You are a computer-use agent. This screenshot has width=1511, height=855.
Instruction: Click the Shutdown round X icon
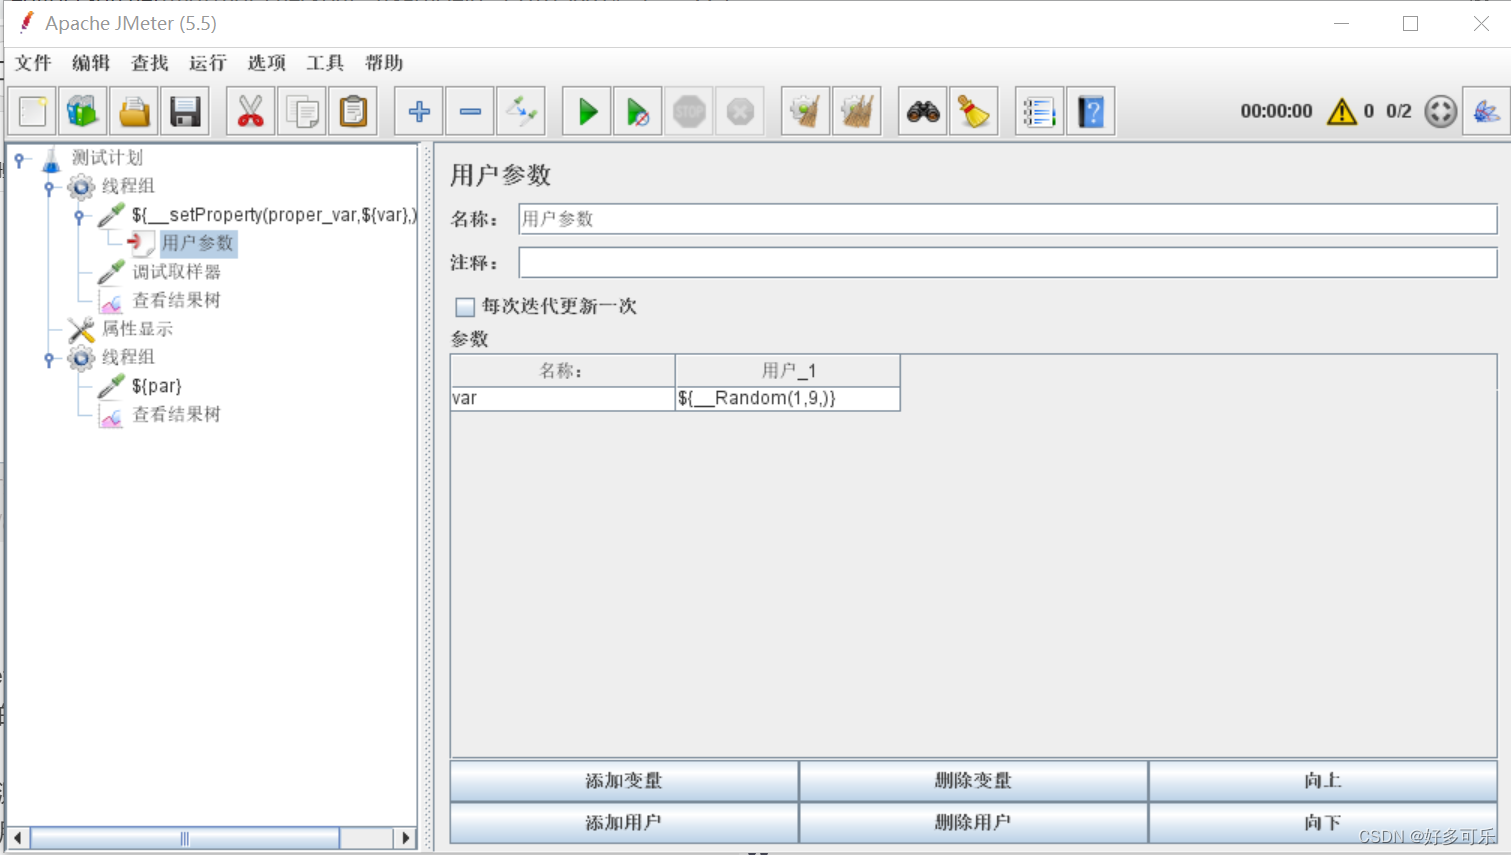coord(740,111)
